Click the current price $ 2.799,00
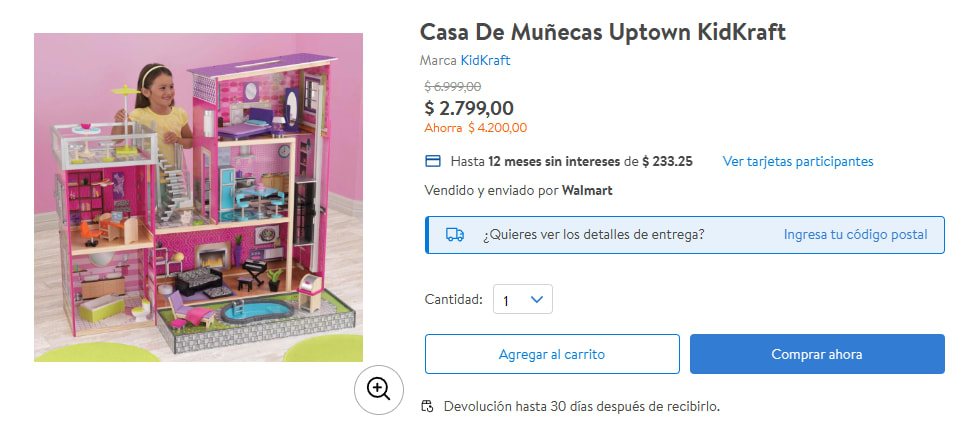 (x=469, y=108)
